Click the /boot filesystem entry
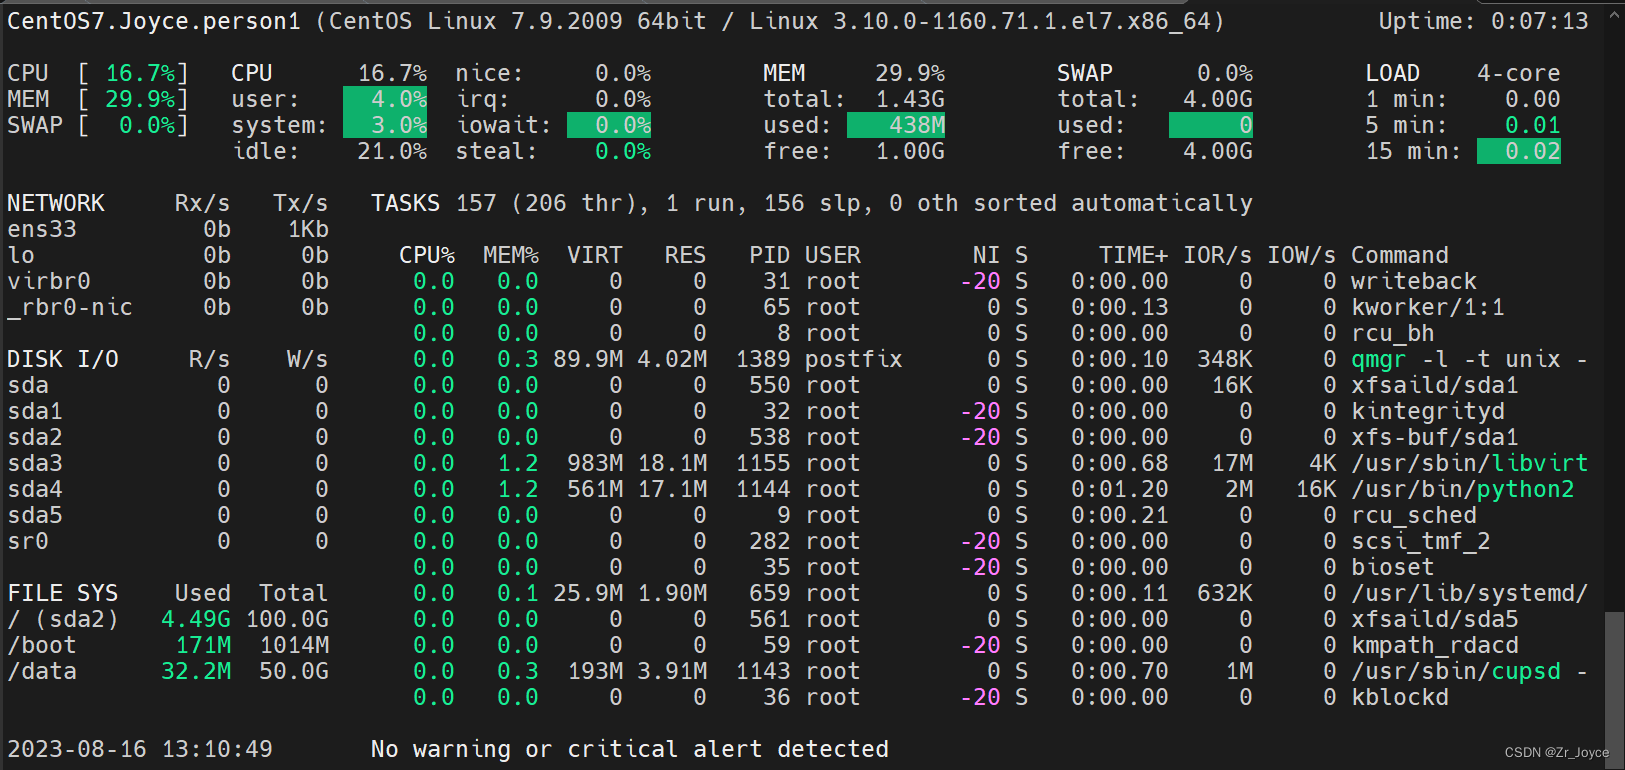Screen dimensions: 1625x770 pos(42,645)
